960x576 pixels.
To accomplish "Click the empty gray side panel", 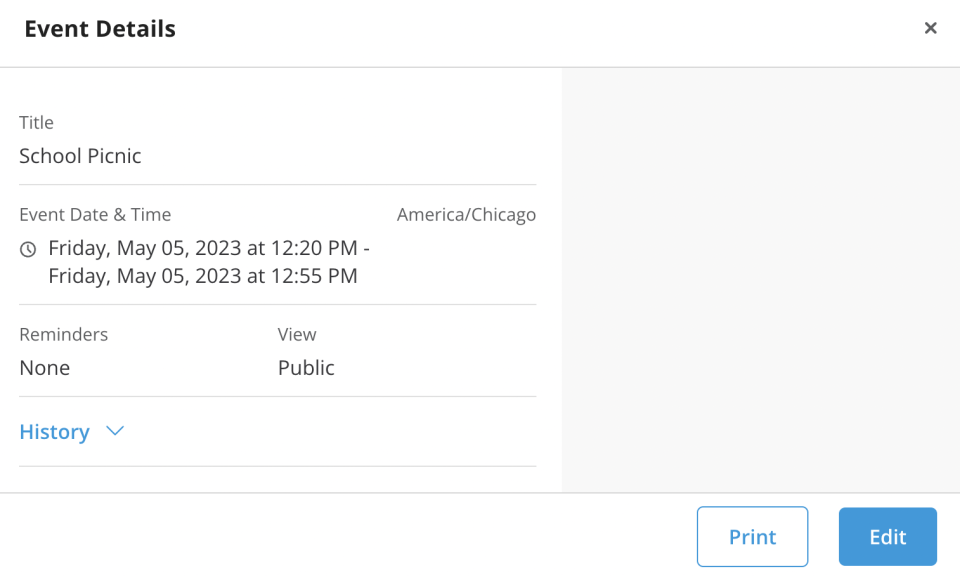I will [x=761, y=280].
